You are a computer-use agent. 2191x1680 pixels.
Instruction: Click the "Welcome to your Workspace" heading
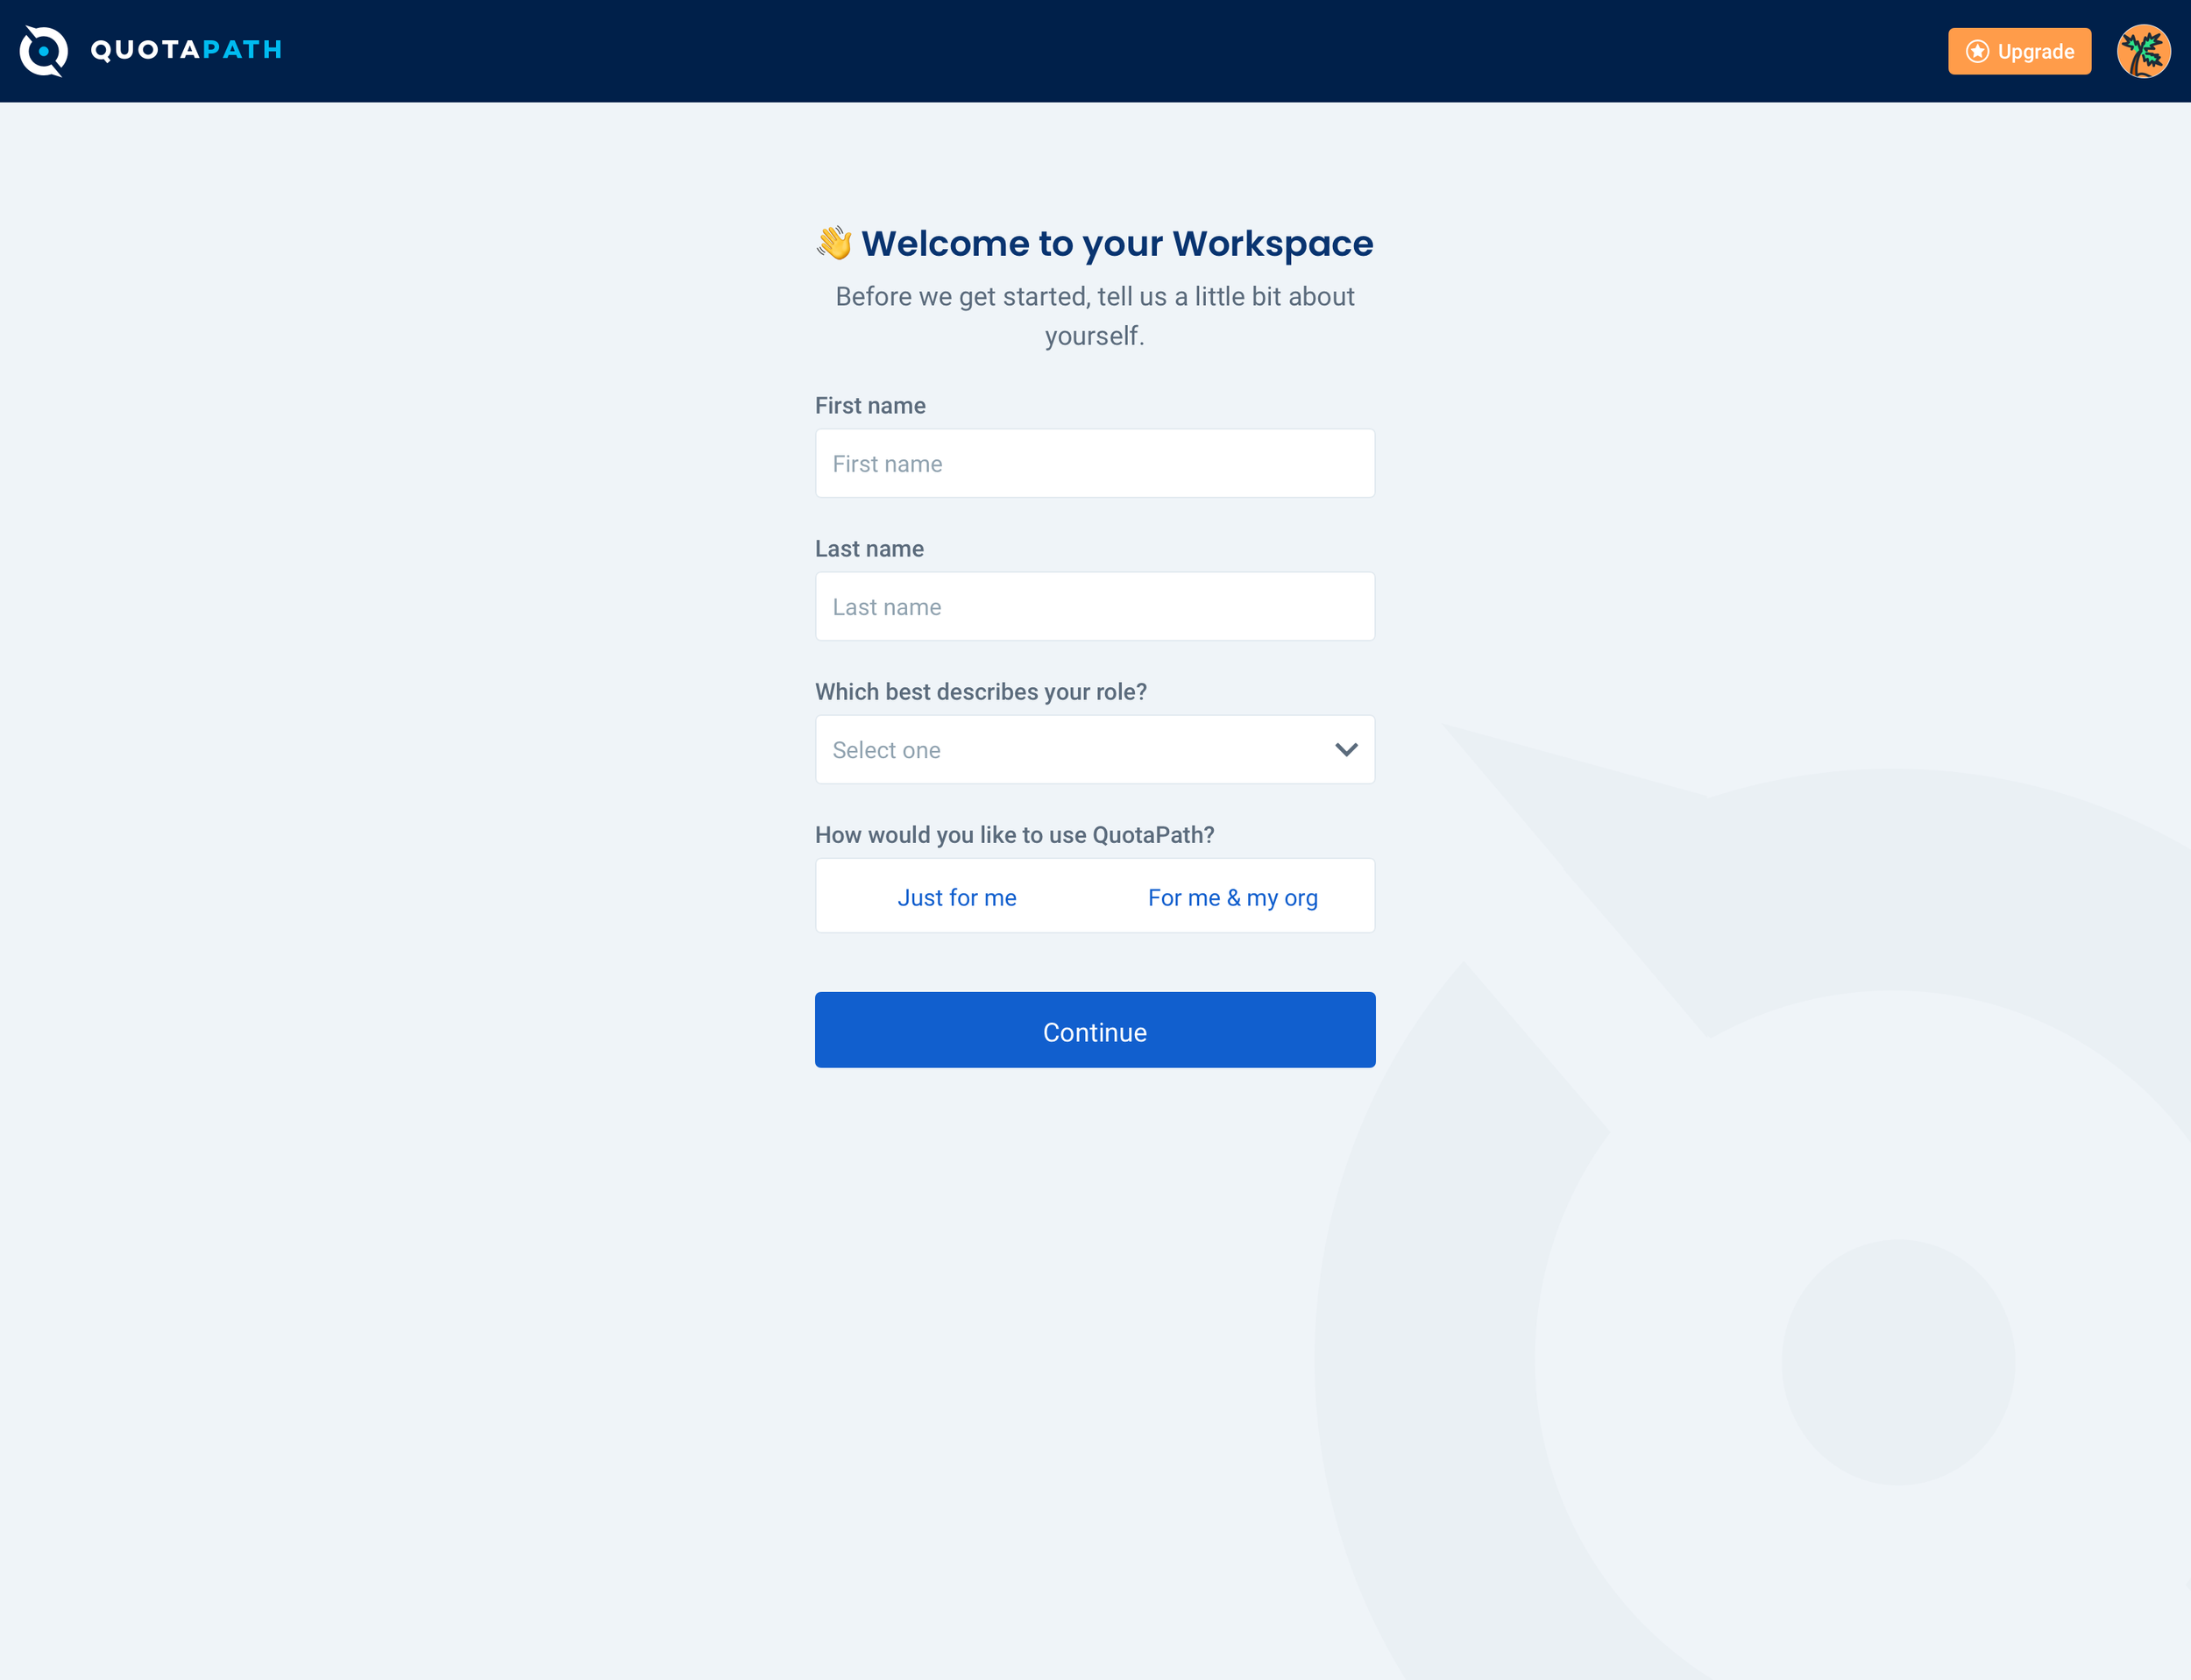pos(1117,244)
